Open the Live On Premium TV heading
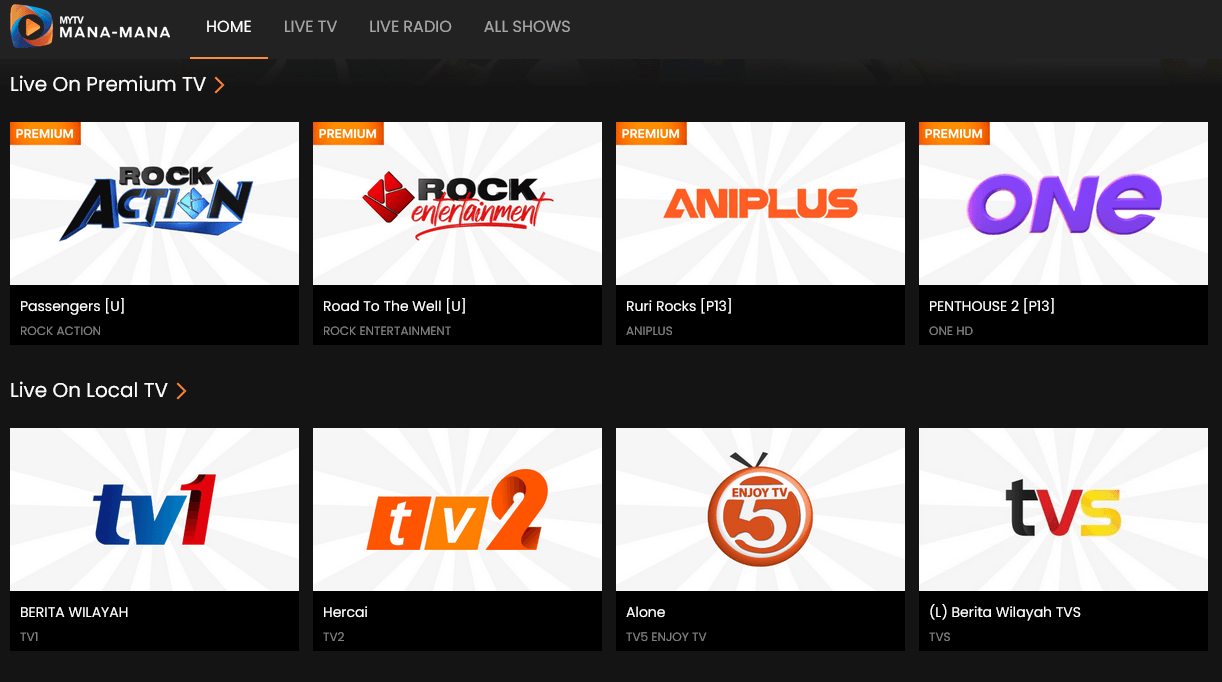Screen dimensions: 1222x682 click(108, 85)
